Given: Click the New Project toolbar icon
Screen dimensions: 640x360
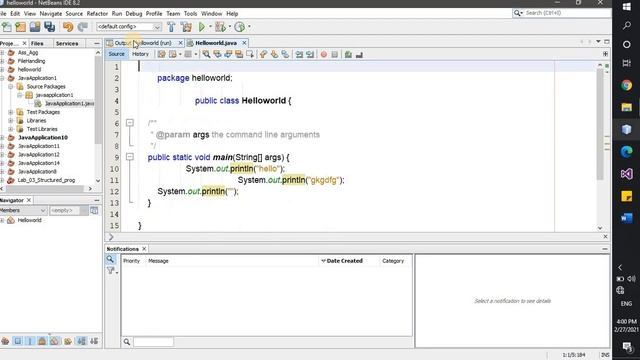Looking at the screenshot, I should [x=20, y=27].
